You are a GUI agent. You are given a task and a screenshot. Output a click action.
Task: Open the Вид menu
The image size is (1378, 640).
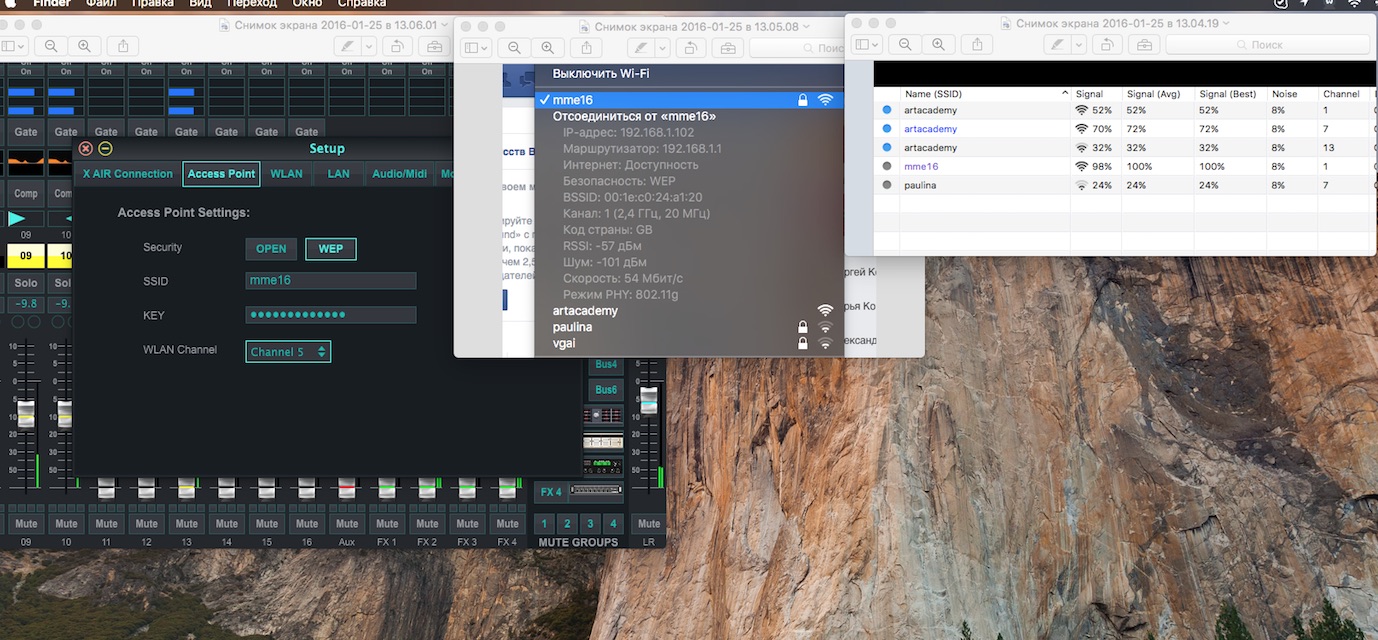(x=200, y=4)
